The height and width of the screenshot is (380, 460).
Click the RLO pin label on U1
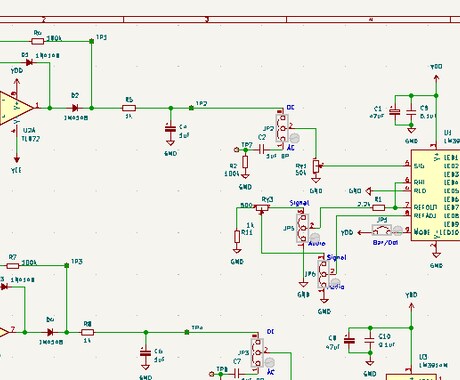pos(420,191)
